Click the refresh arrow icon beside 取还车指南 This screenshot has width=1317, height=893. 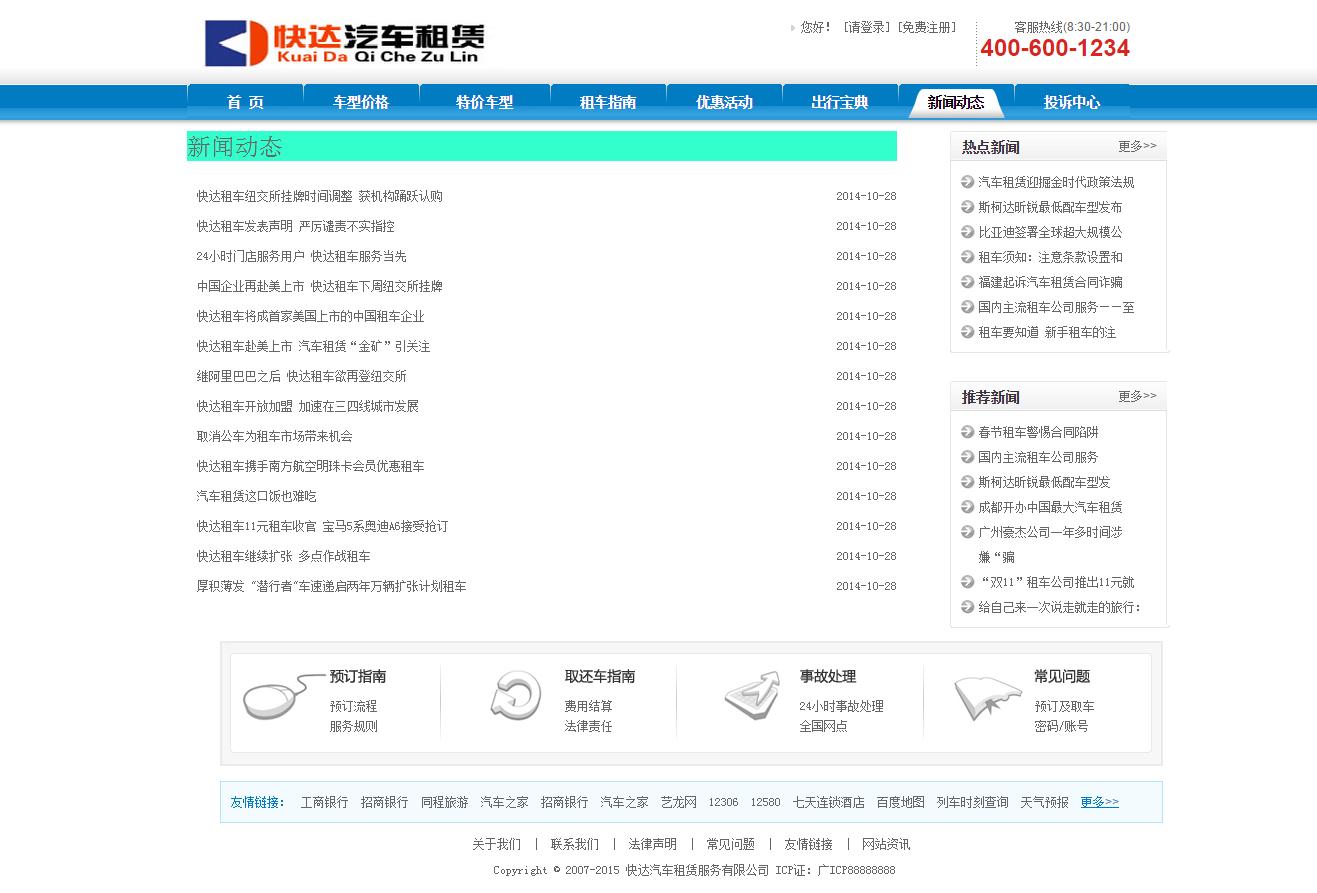(x=516, y=696)
